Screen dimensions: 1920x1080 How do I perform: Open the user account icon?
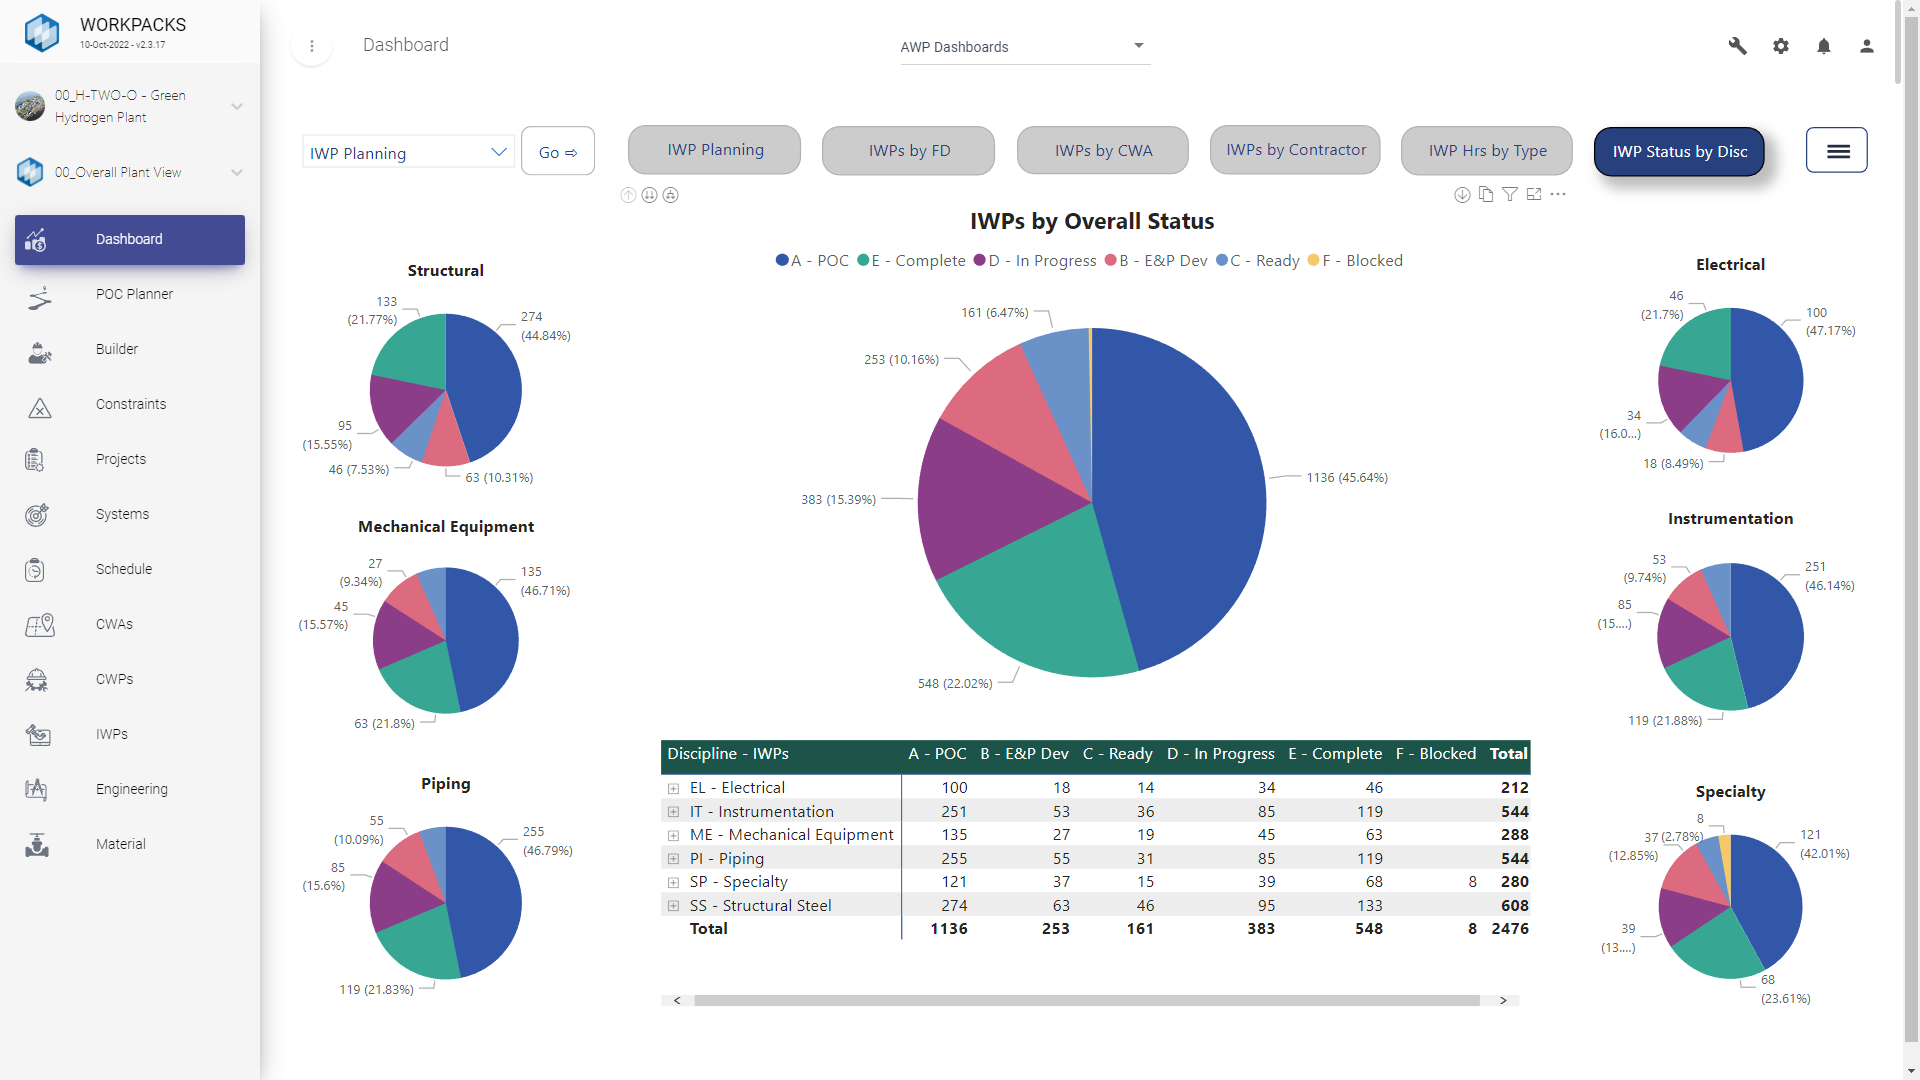(1866, 46)
